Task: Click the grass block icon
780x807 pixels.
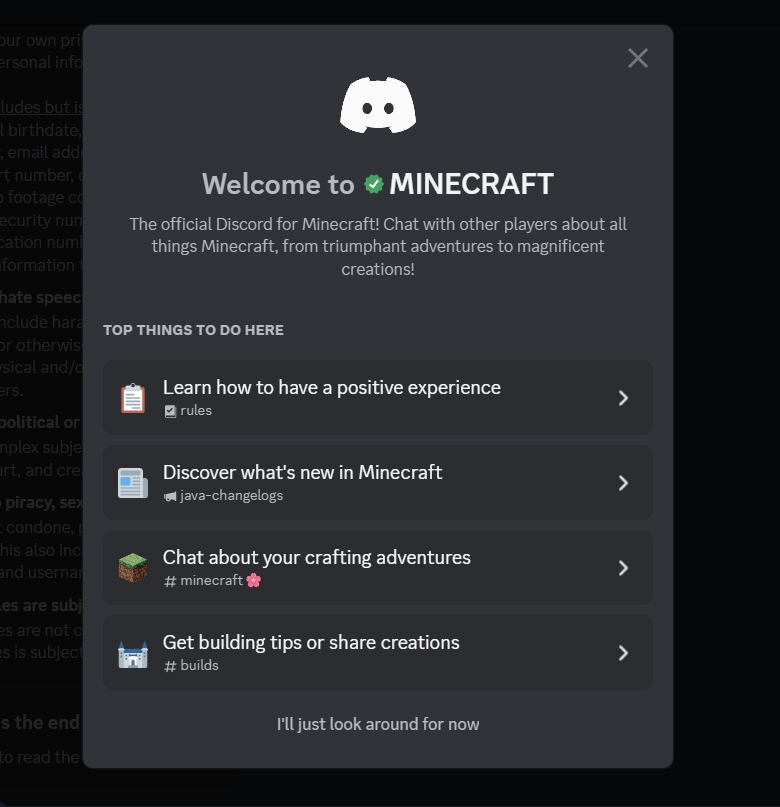Action: 133,568
